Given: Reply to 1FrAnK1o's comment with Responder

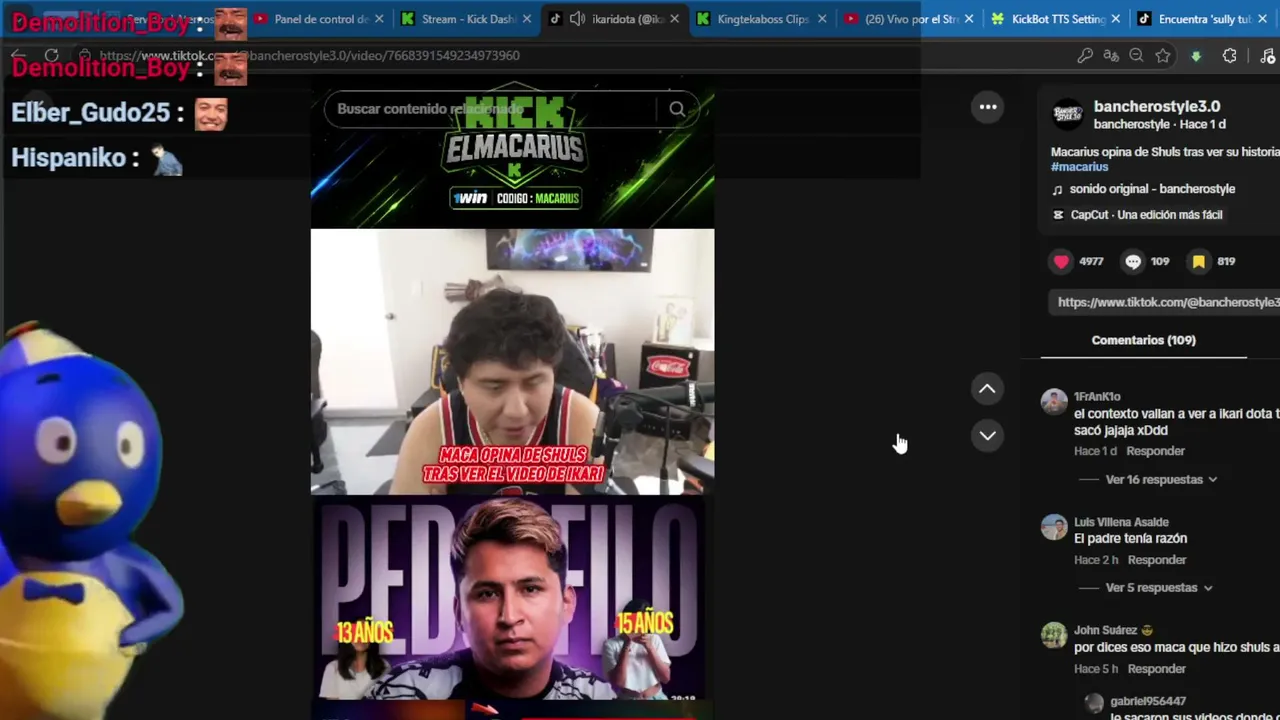Looking at the screenshot, I should coord(1155,451).
